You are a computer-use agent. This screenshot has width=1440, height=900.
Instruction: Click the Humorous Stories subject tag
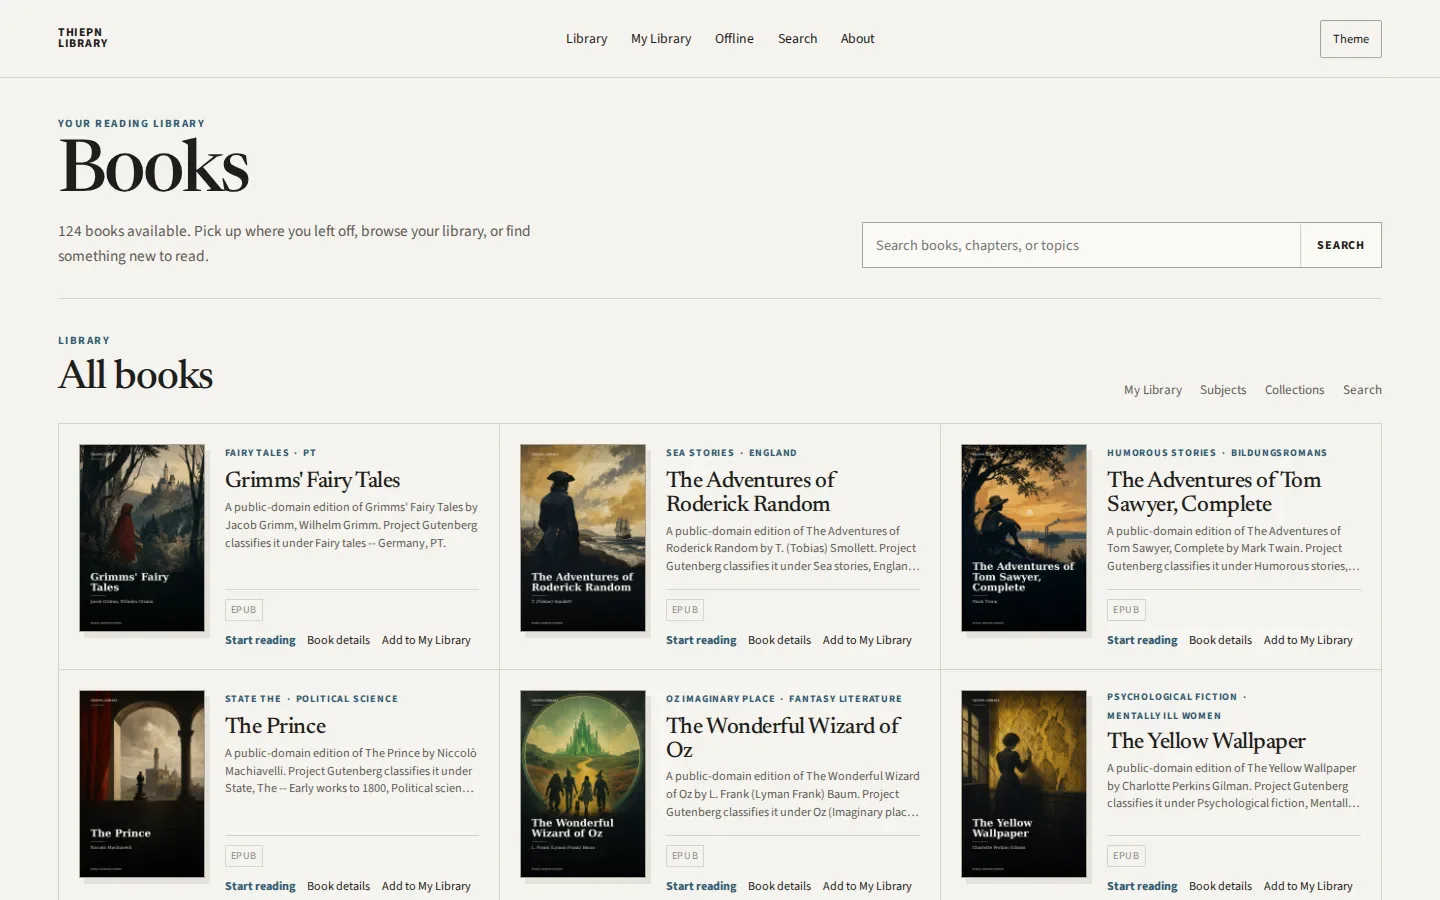point(1162,453)
